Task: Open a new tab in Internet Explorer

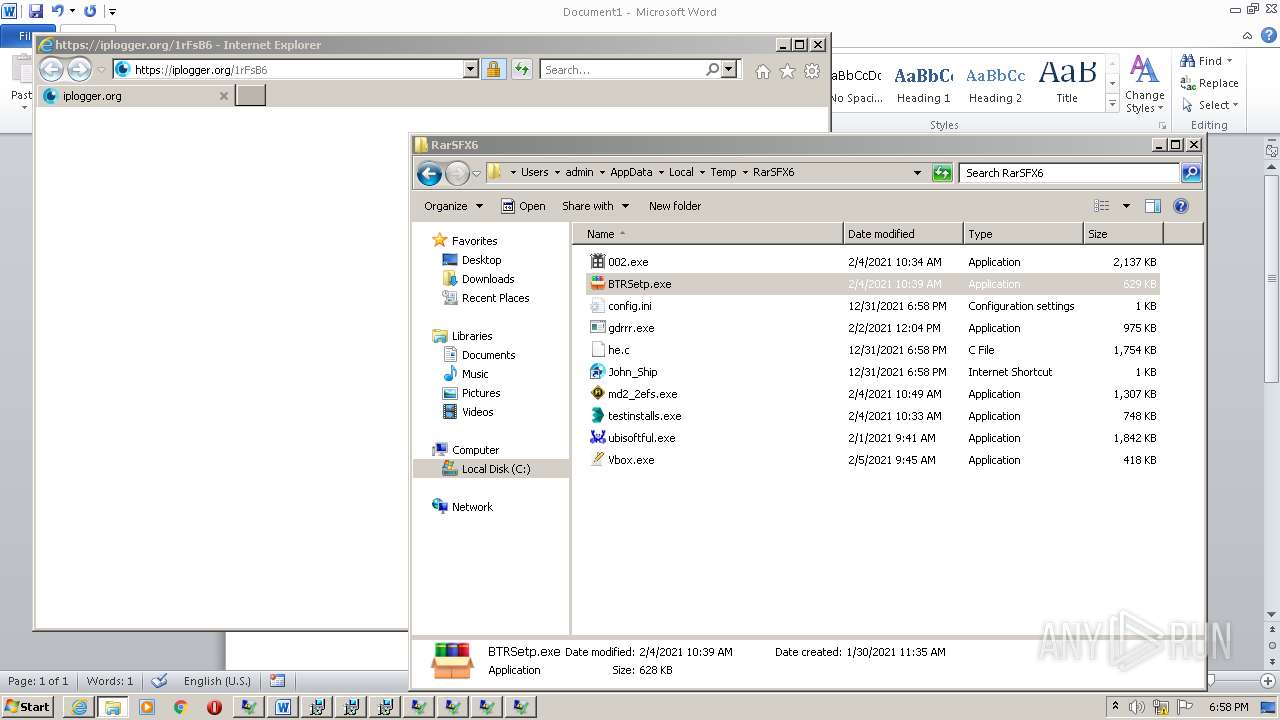Action: (x=250, y=95)
